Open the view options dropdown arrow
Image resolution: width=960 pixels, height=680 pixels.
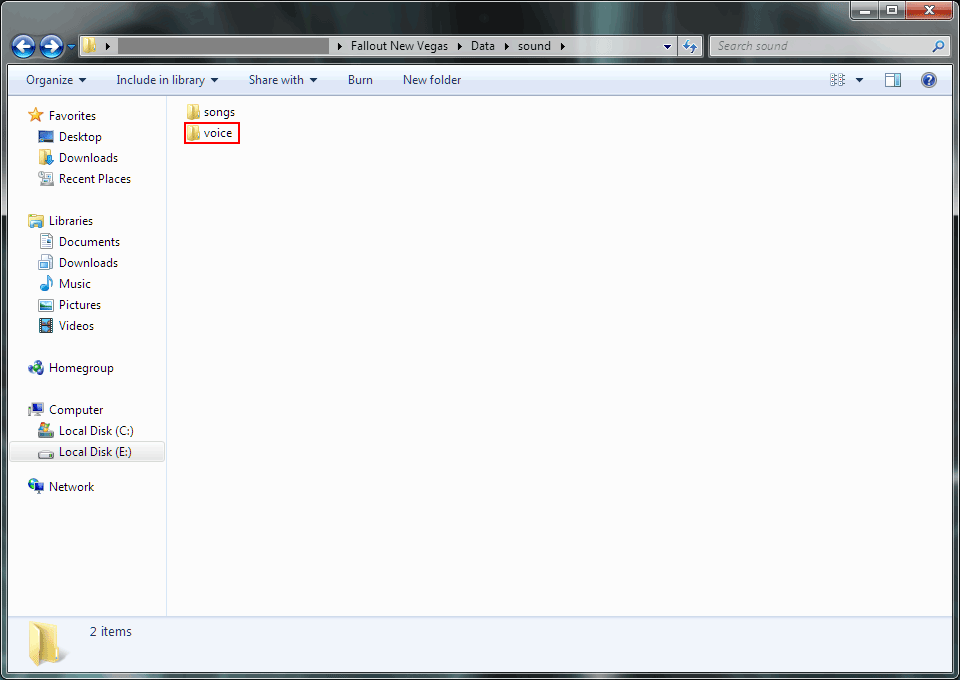pyautogui.click(x=860, y=80)
